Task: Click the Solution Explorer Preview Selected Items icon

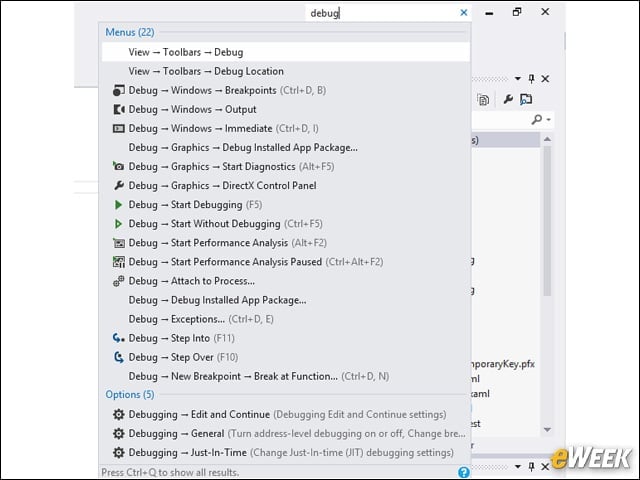Action: point(526,99)
